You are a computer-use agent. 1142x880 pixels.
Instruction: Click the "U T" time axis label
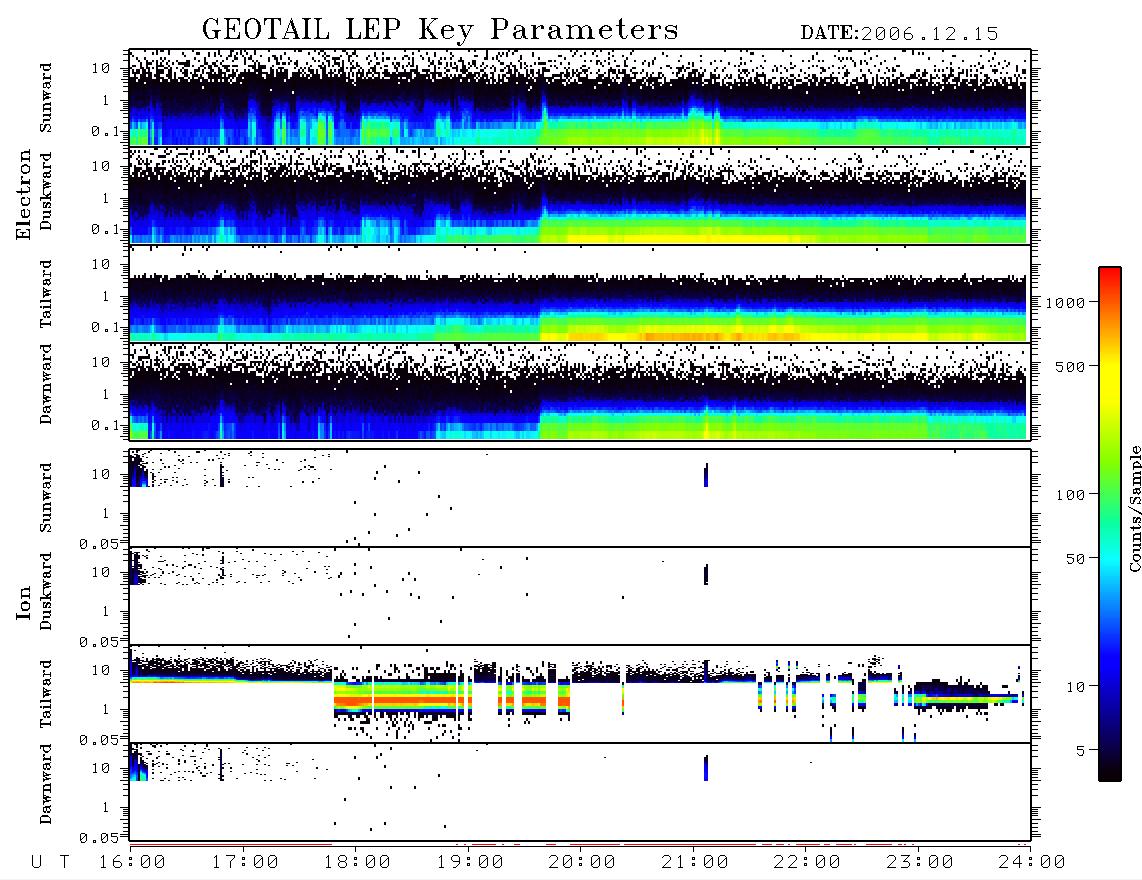50,863
